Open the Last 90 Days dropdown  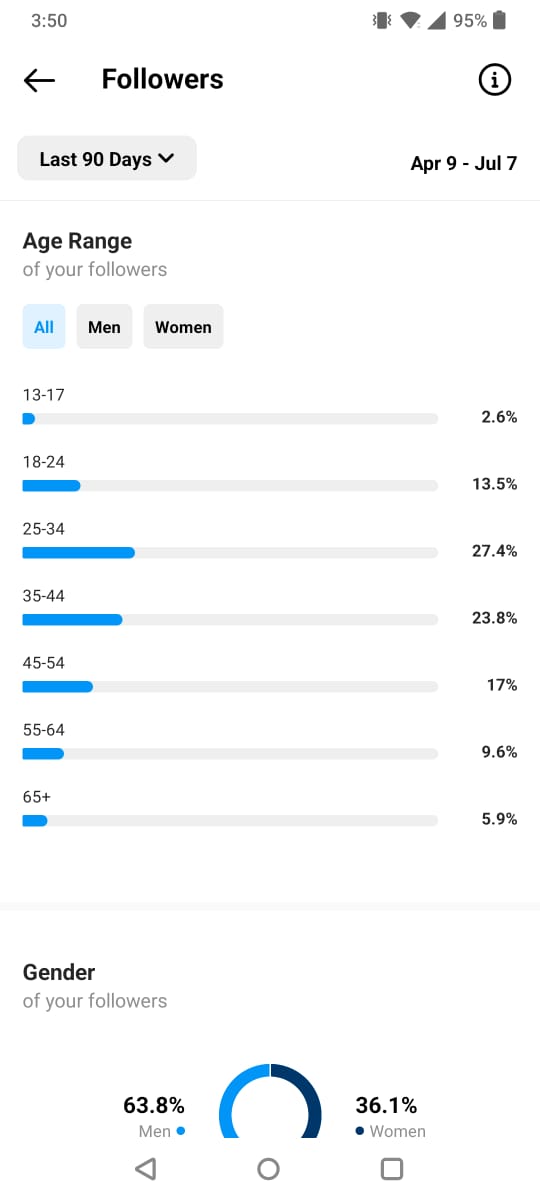(107, 159)
